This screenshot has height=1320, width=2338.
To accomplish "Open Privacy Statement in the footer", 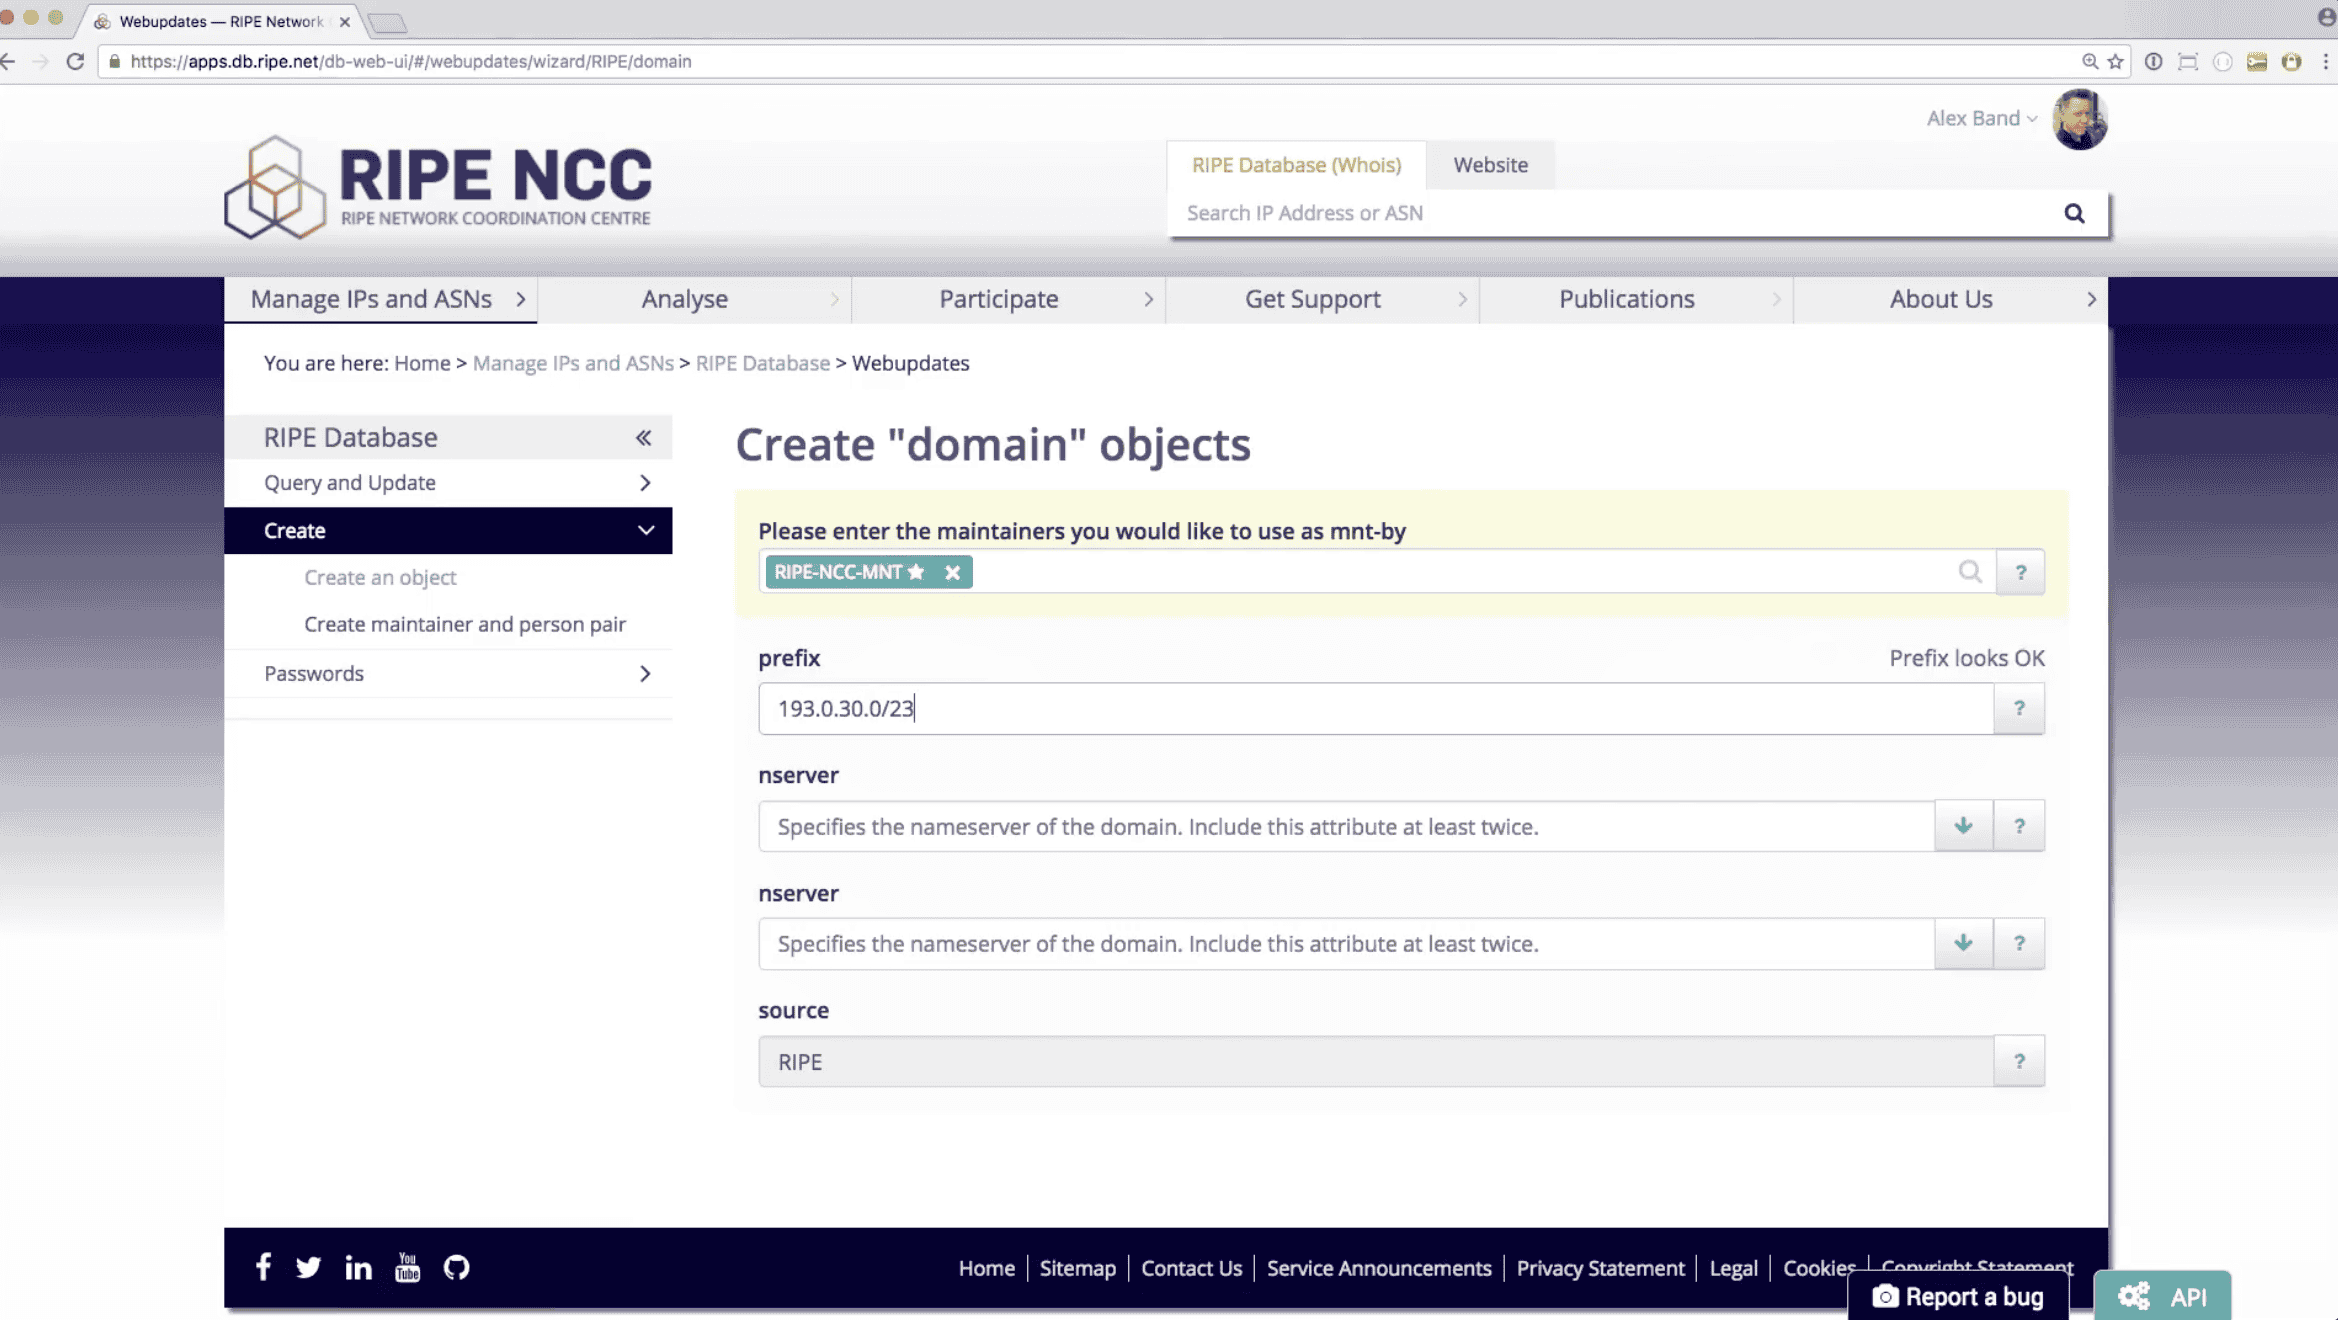I will (1600, 1268).
